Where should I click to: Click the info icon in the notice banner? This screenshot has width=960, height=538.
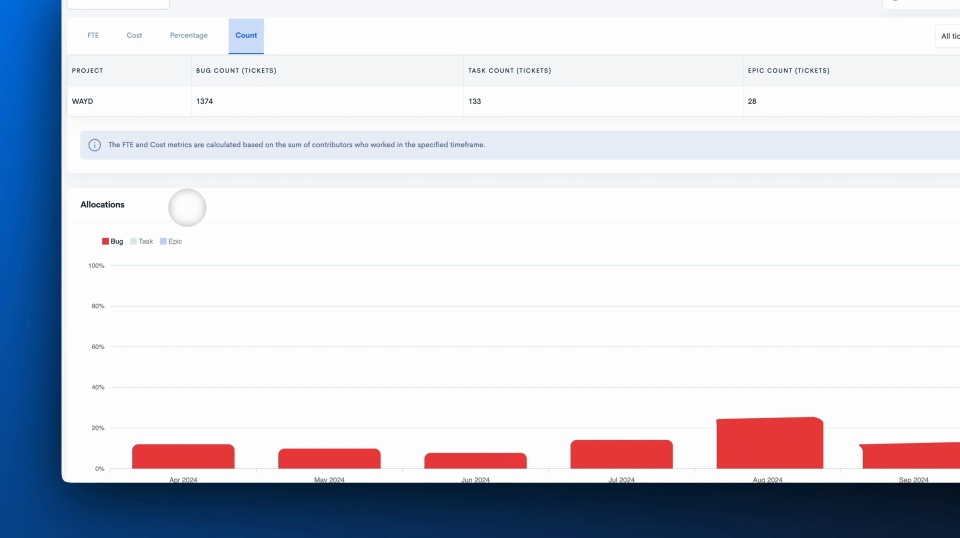tap(94, 145)
